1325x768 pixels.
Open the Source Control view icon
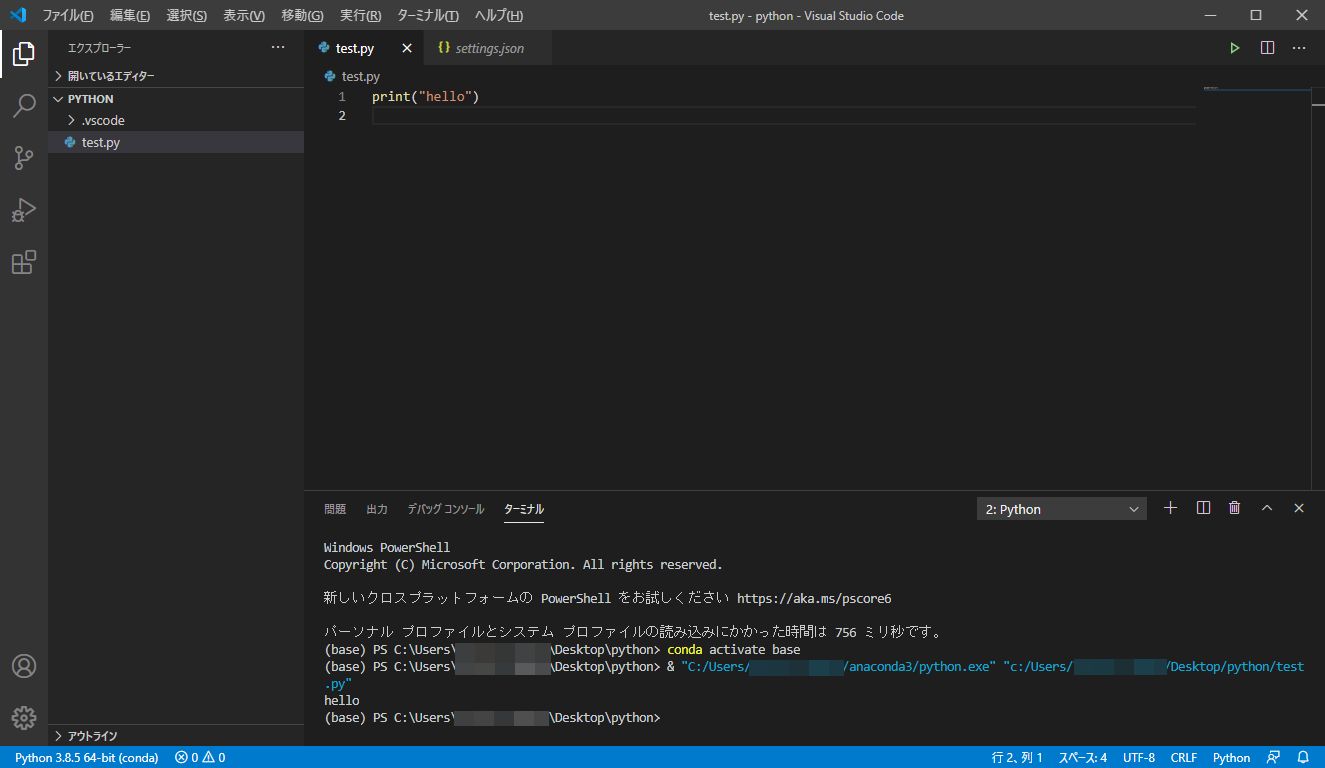click(24, 157)
